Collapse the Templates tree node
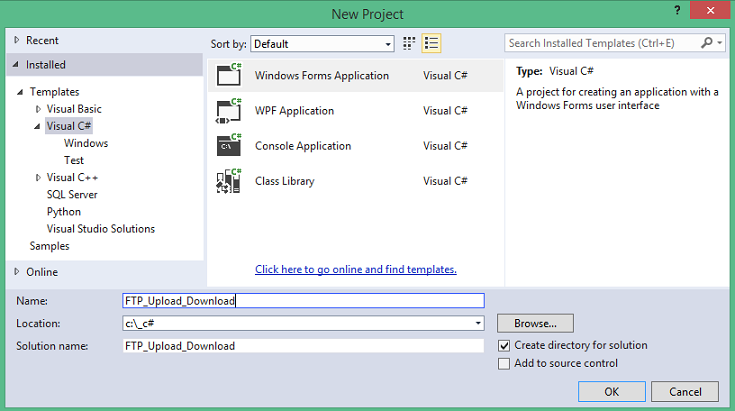735x411 pixels. pyautogui.click(x=20, y=92)
